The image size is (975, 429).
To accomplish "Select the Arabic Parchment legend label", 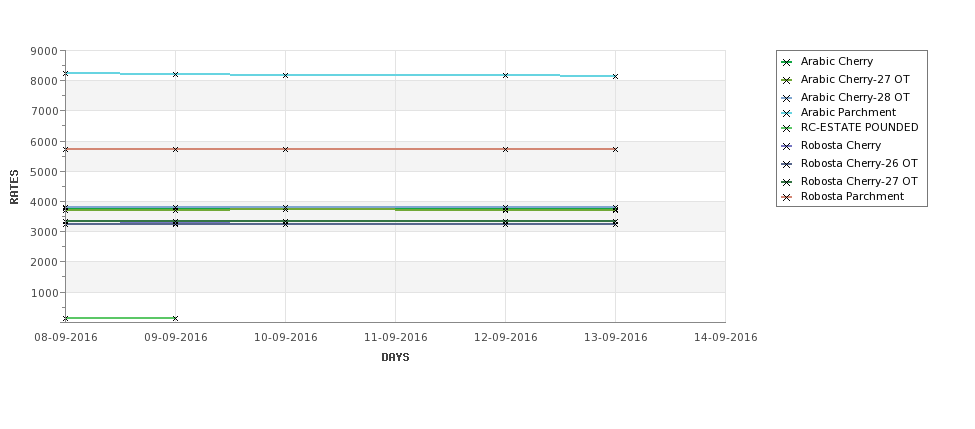I will (848, 112).
